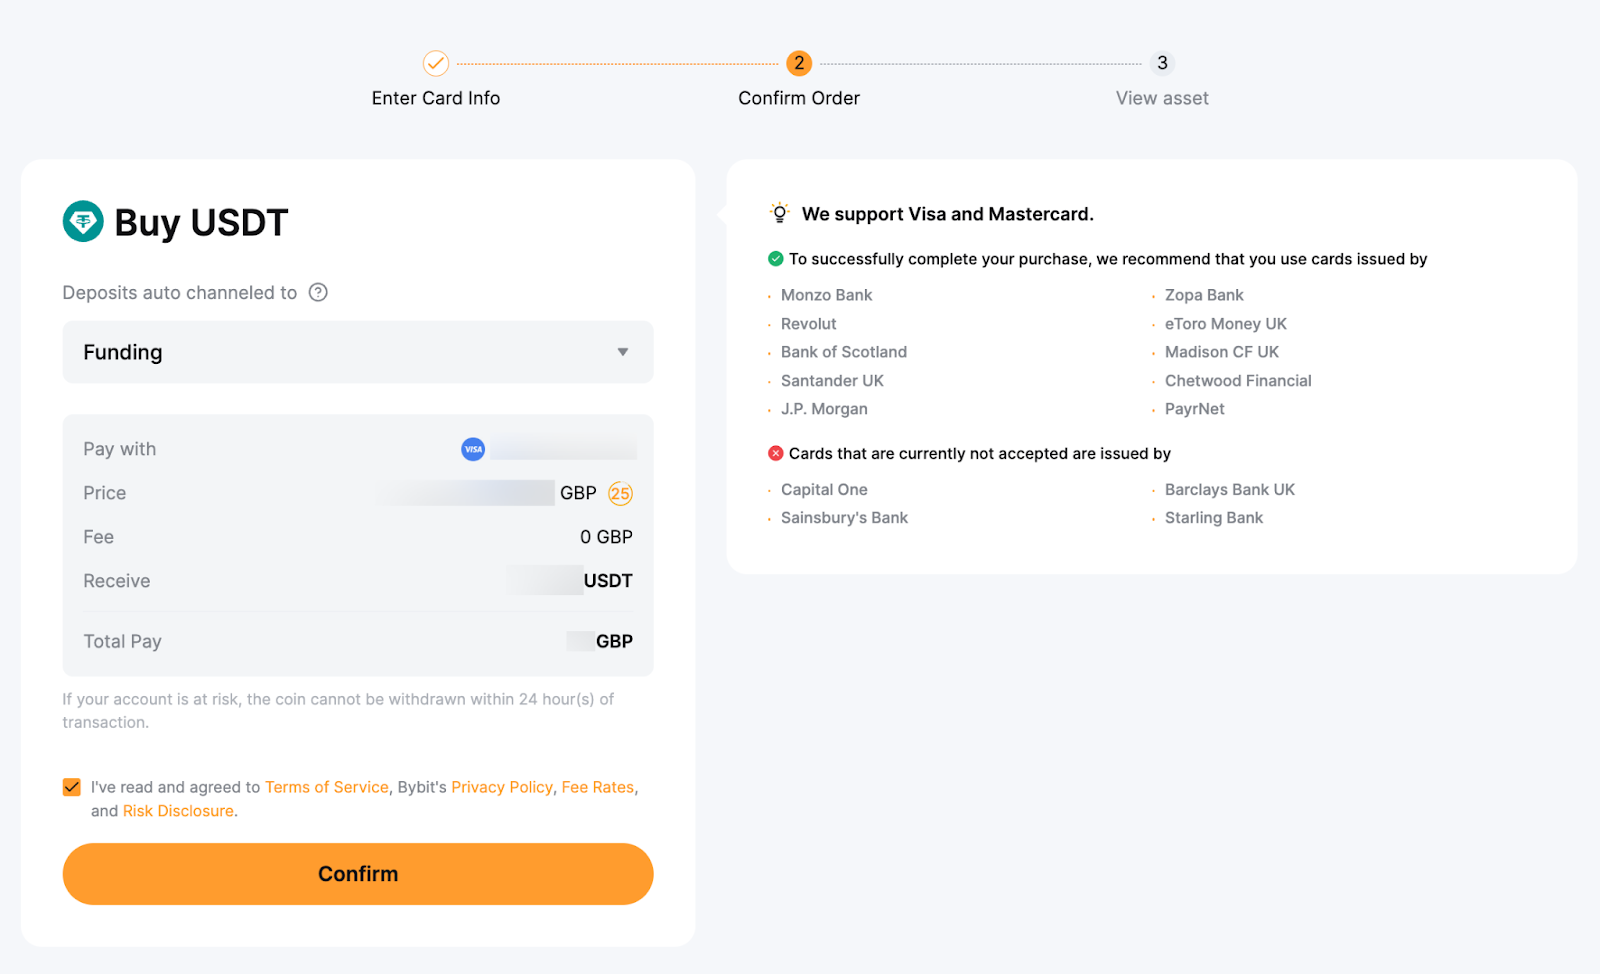Click the dropdown arrow in Funding selector
1600x974 pixels.
click(x=622, y=352)
